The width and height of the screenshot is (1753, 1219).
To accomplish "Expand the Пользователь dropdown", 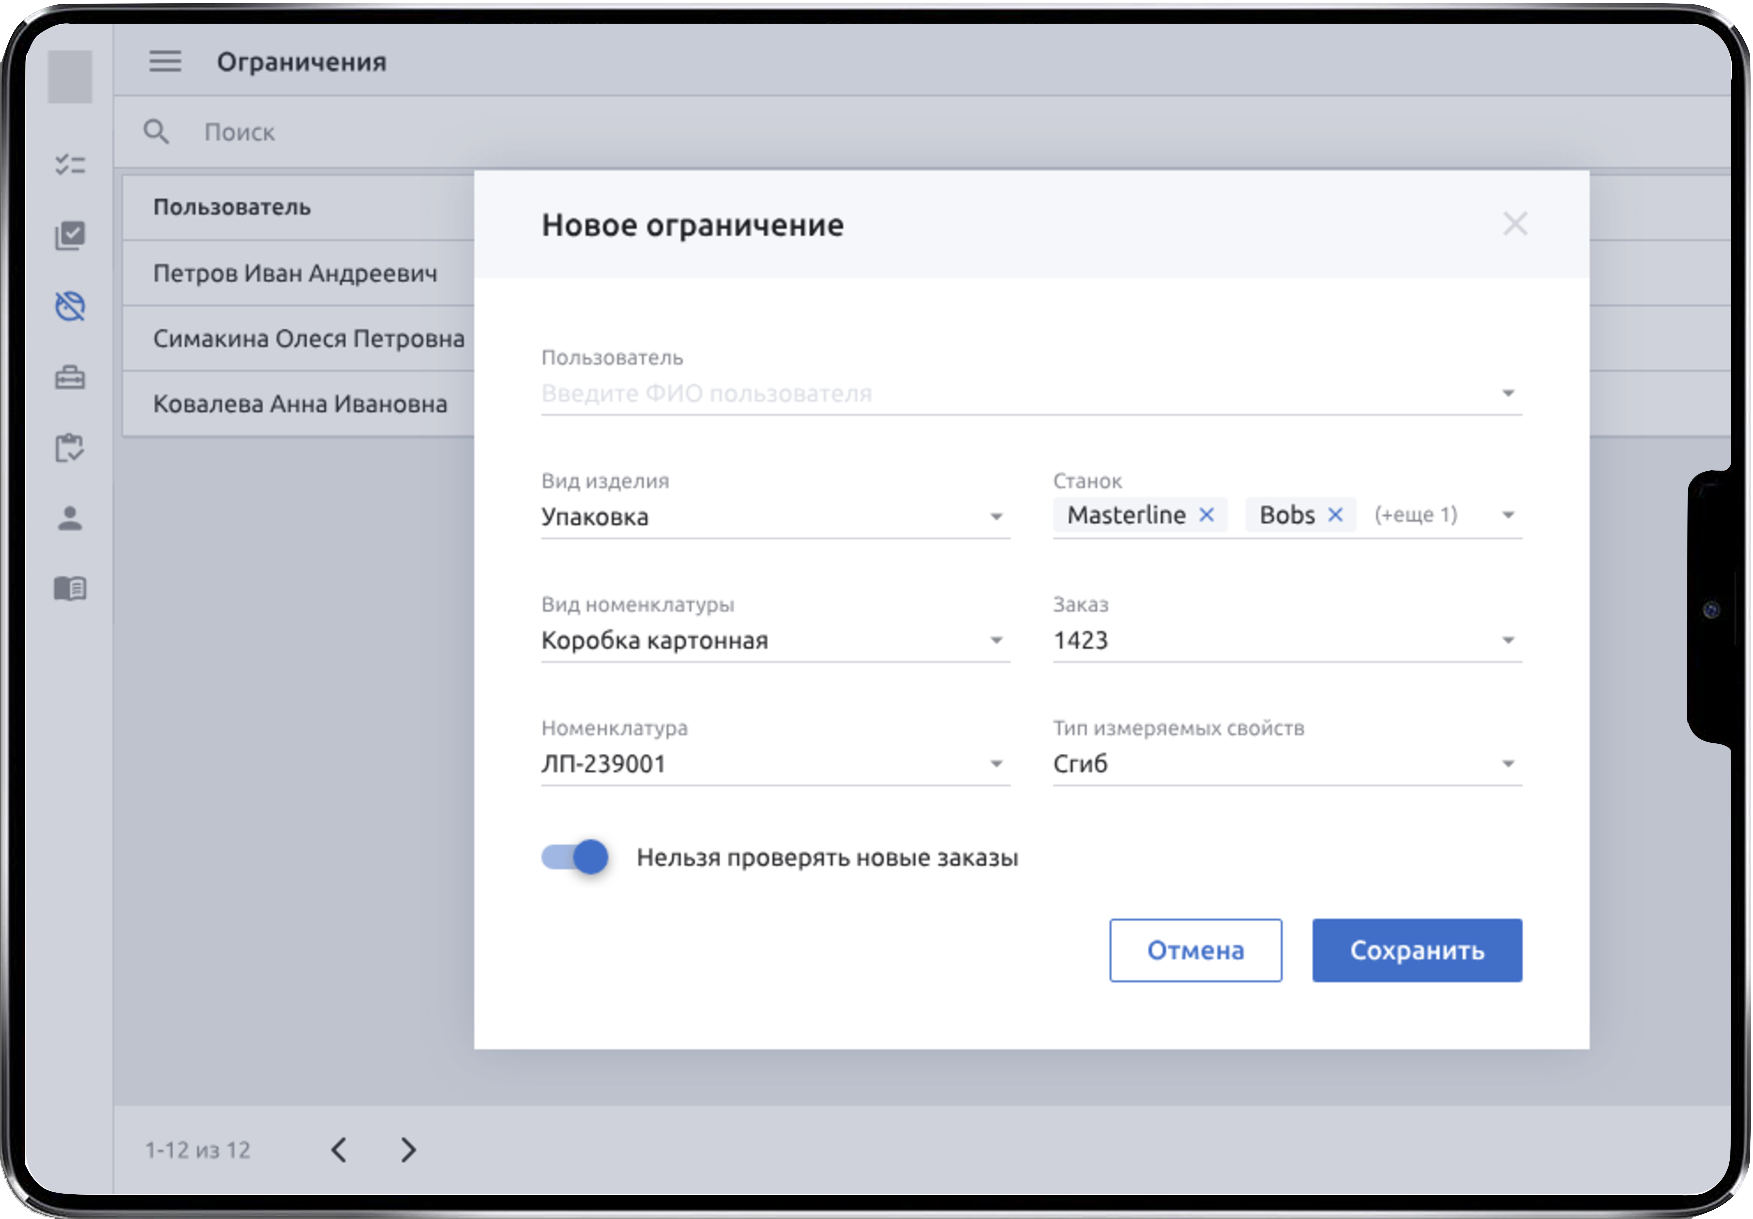I will pyautogui.click(x=1508, y=392).
